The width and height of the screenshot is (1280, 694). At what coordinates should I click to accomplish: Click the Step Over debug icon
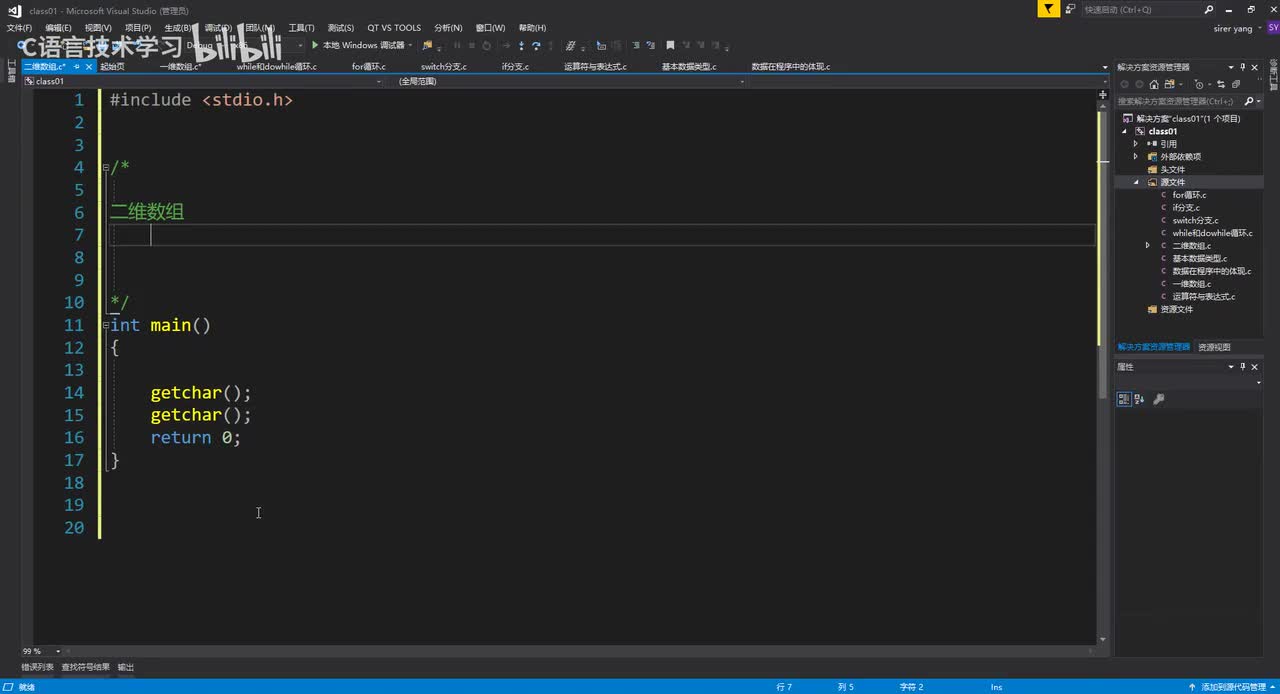pyautogui.click(x=536, y=45)
